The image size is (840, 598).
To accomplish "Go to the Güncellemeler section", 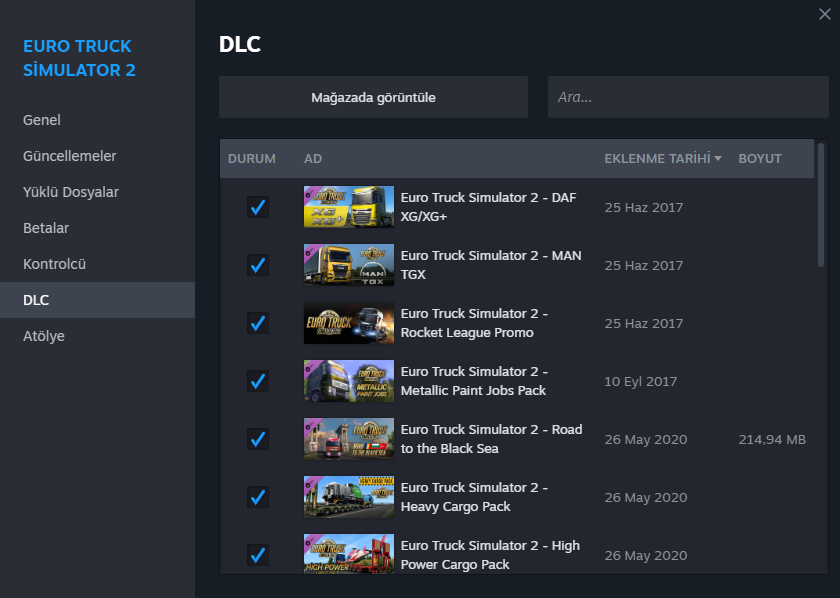I will [x=98, y=156].
